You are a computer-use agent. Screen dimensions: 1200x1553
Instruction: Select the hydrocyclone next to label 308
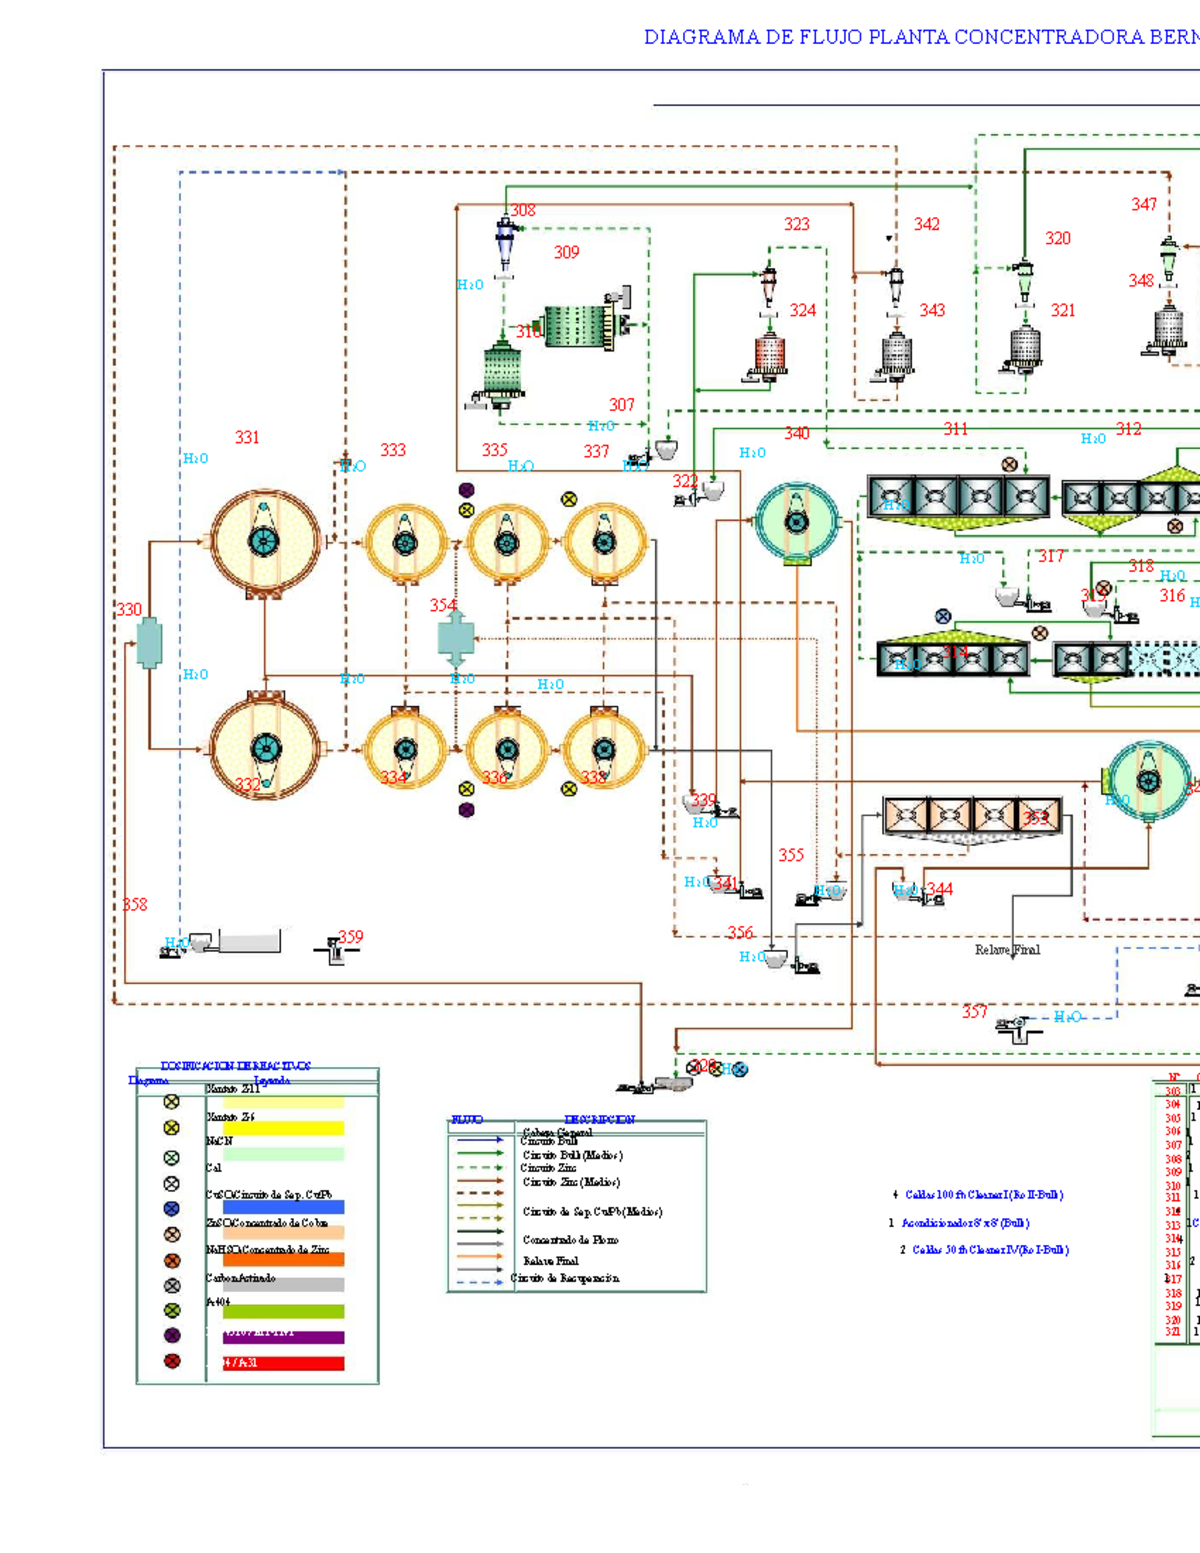(x=506, y=245)
